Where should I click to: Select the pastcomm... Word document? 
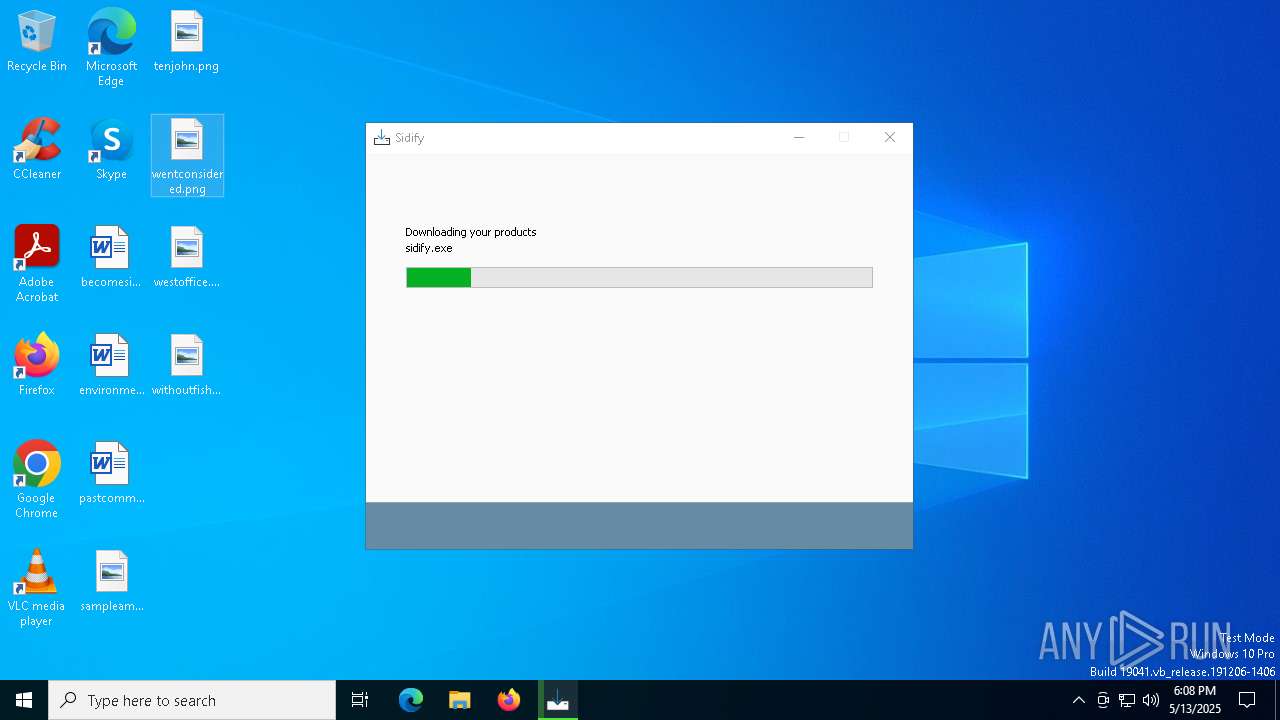click(111, 474)
